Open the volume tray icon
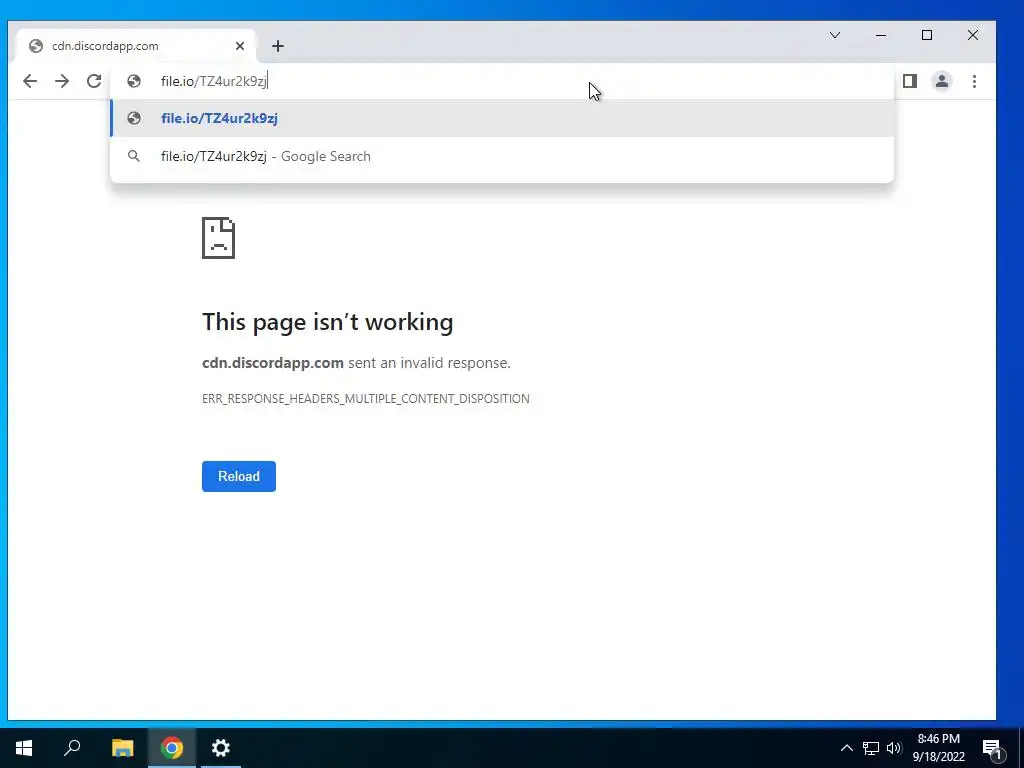 click(x=894, y=748)
